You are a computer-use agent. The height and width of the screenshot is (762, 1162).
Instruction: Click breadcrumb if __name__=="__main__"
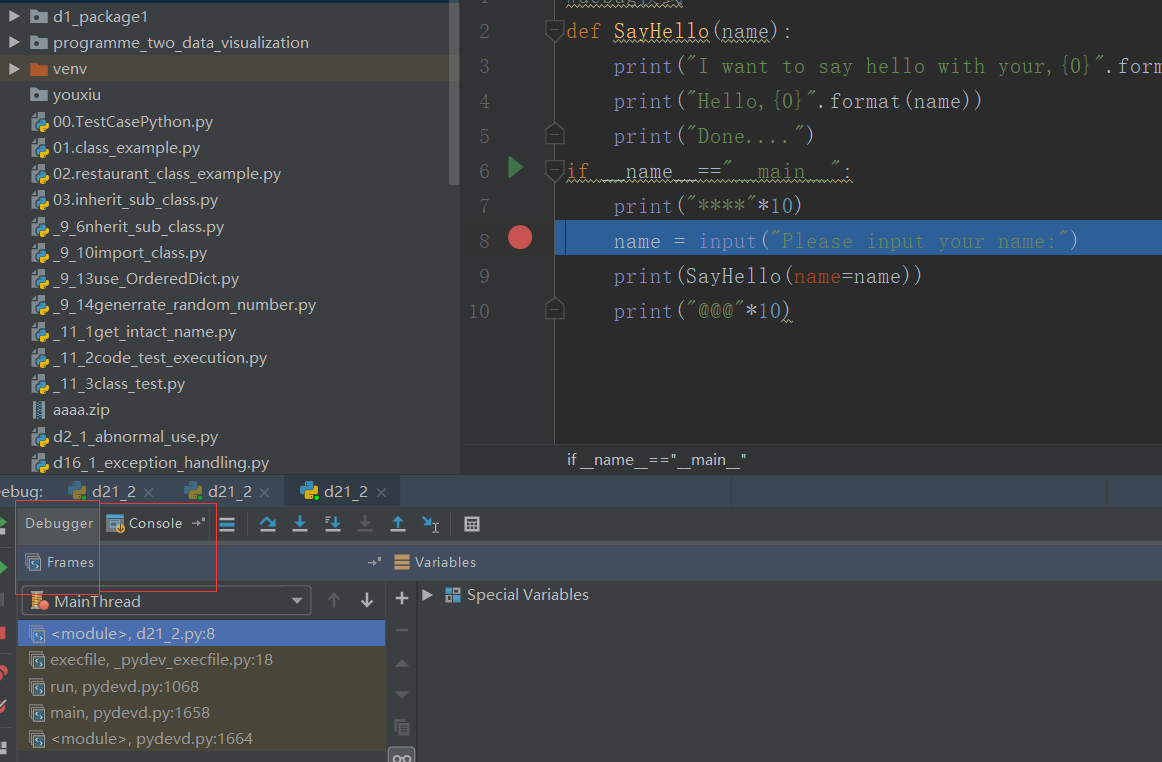coord(657,460)
